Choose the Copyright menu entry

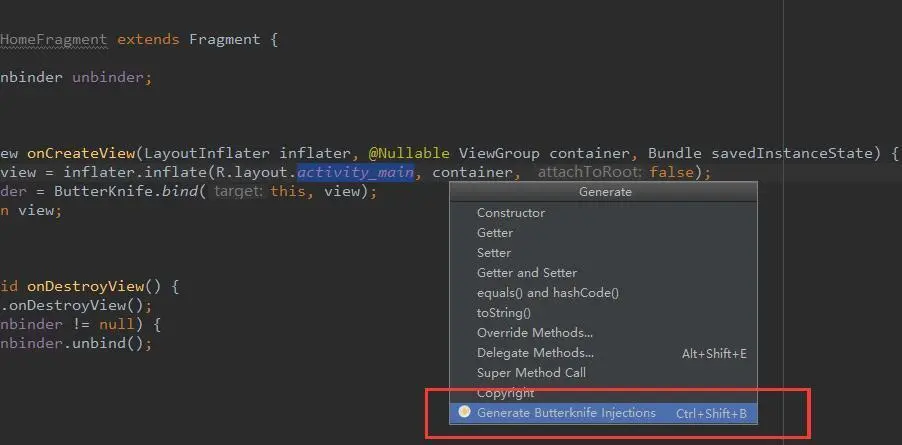tap(603, 393)
